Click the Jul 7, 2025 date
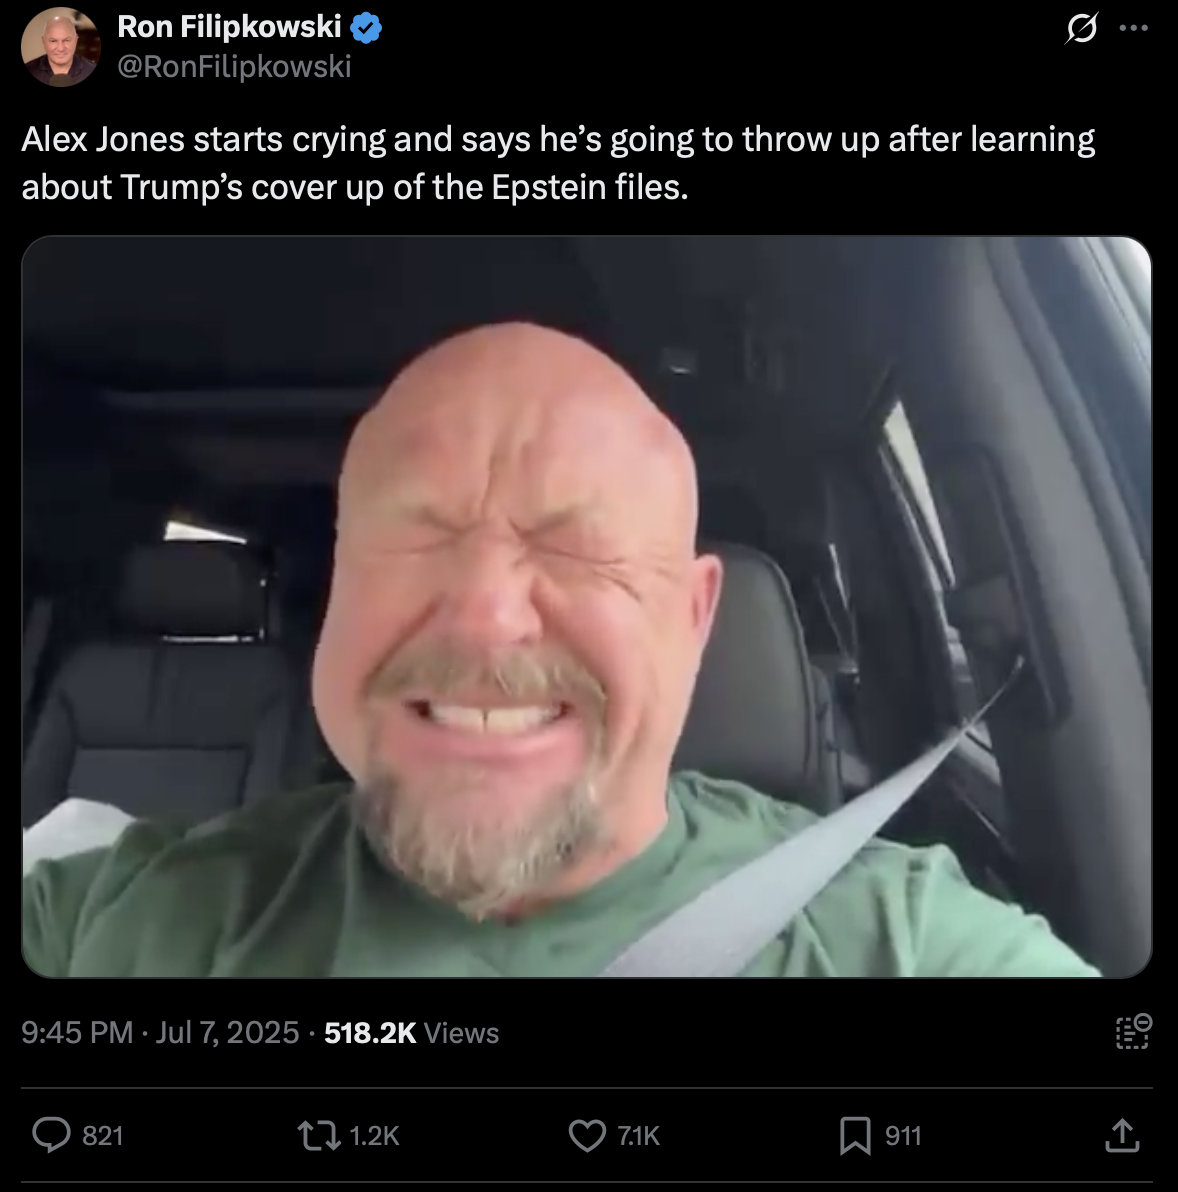This screenshot has height=1192, width=1178. [x=227, y=1032]
